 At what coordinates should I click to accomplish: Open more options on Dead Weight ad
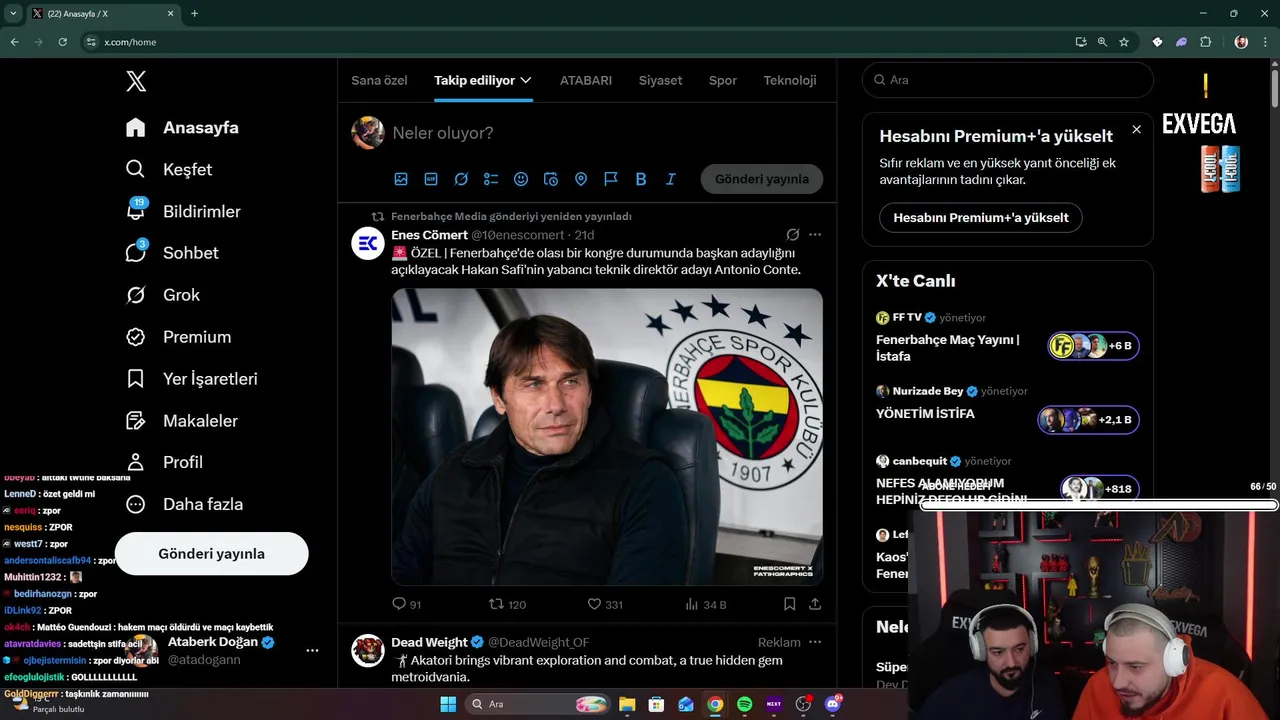(x=815, y=642)
